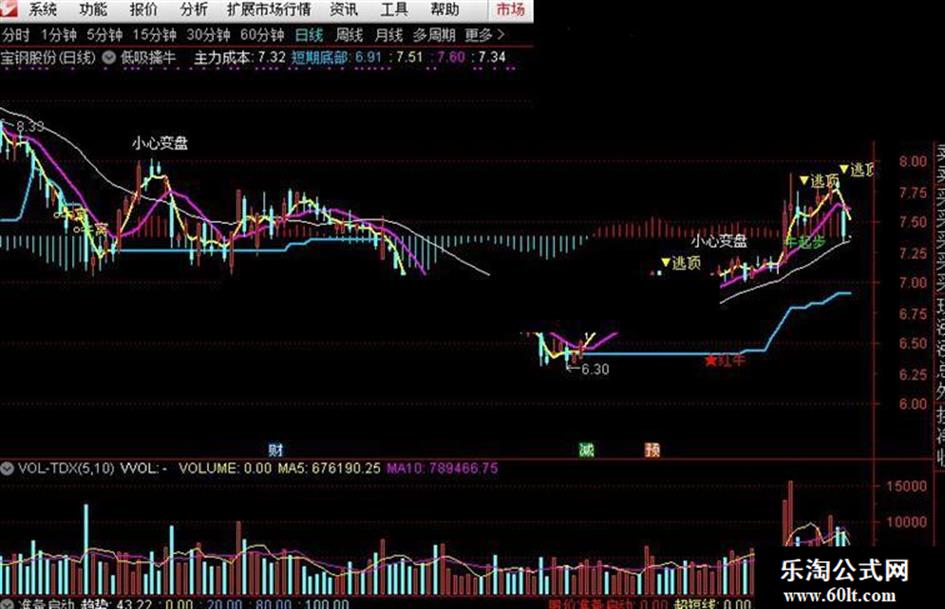Viewport: 945px width, 609px height.
Task: Click the 市场 button in title bar
Action: click(510, 10)
